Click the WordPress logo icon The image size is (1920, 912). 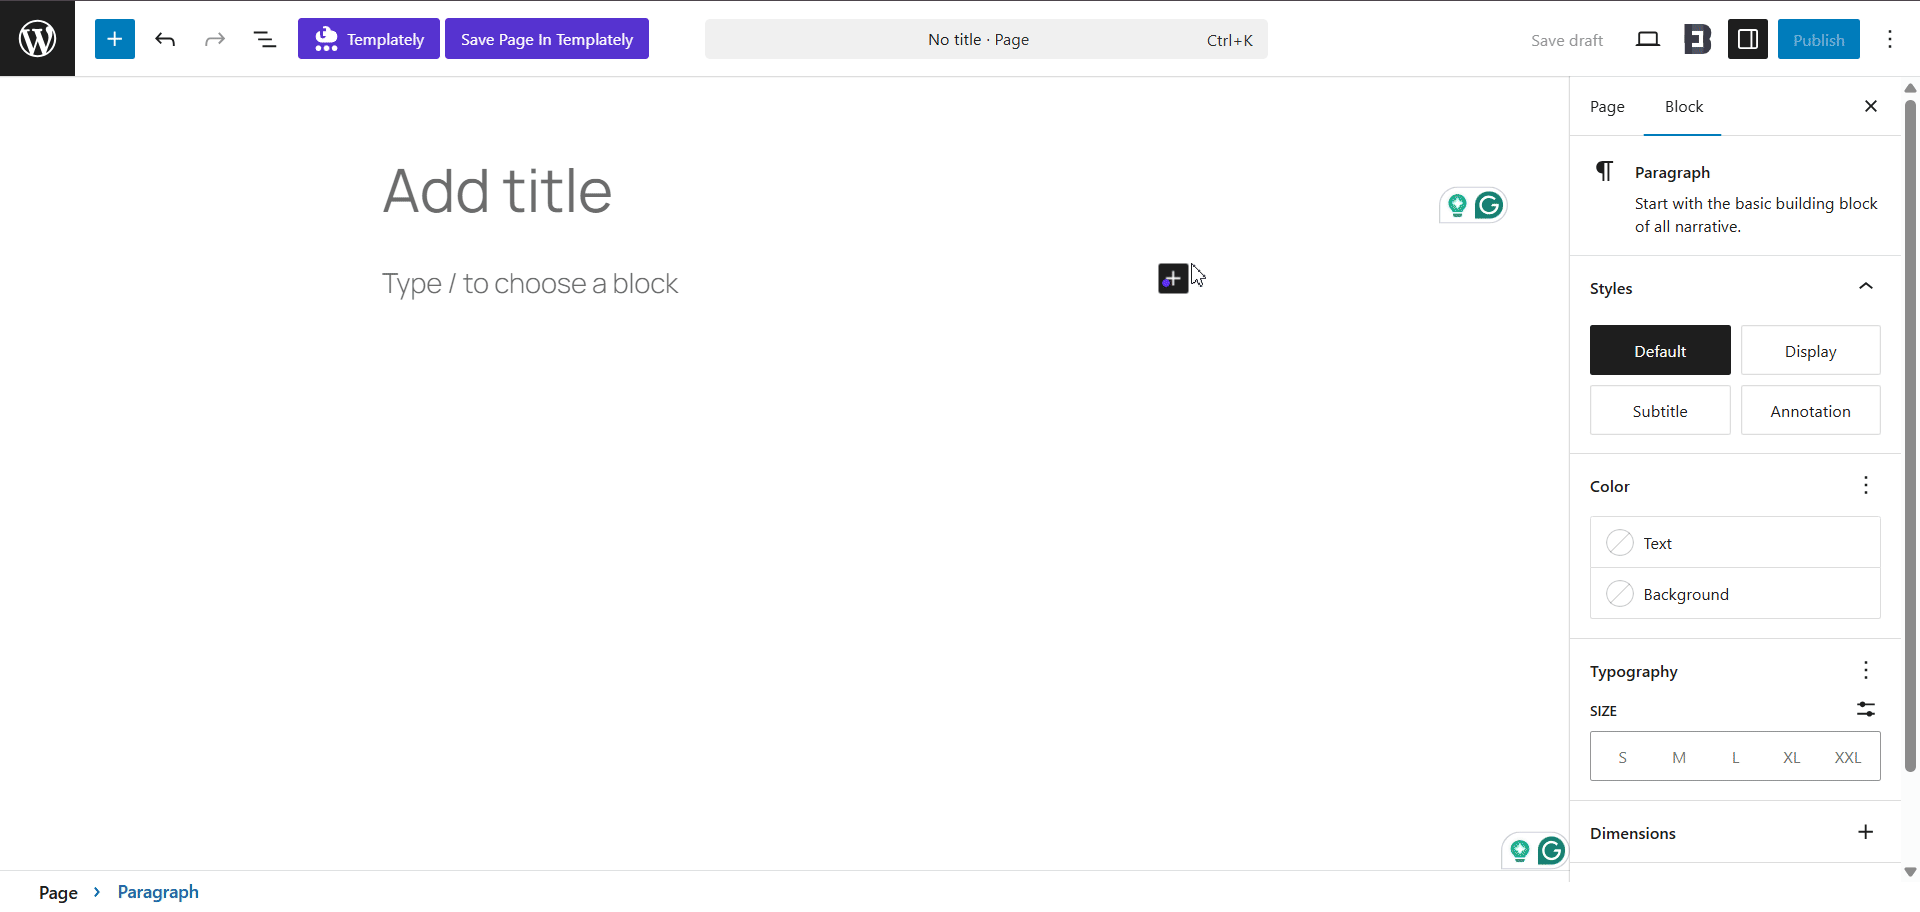click(37, 39)
